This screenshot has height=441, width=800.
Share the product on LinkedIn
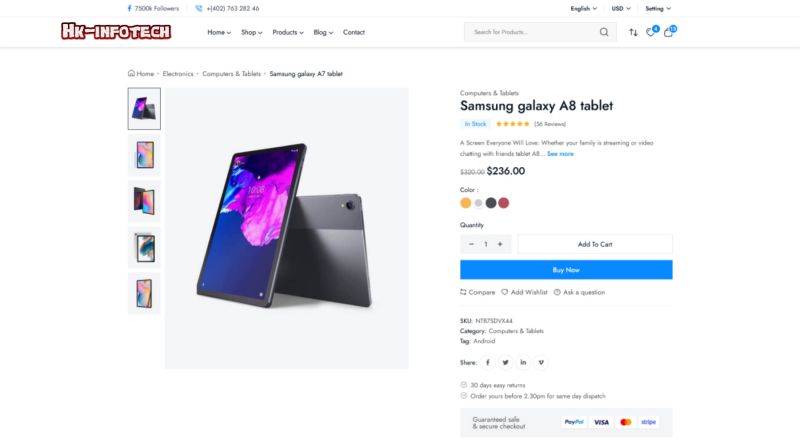point(523,362)
